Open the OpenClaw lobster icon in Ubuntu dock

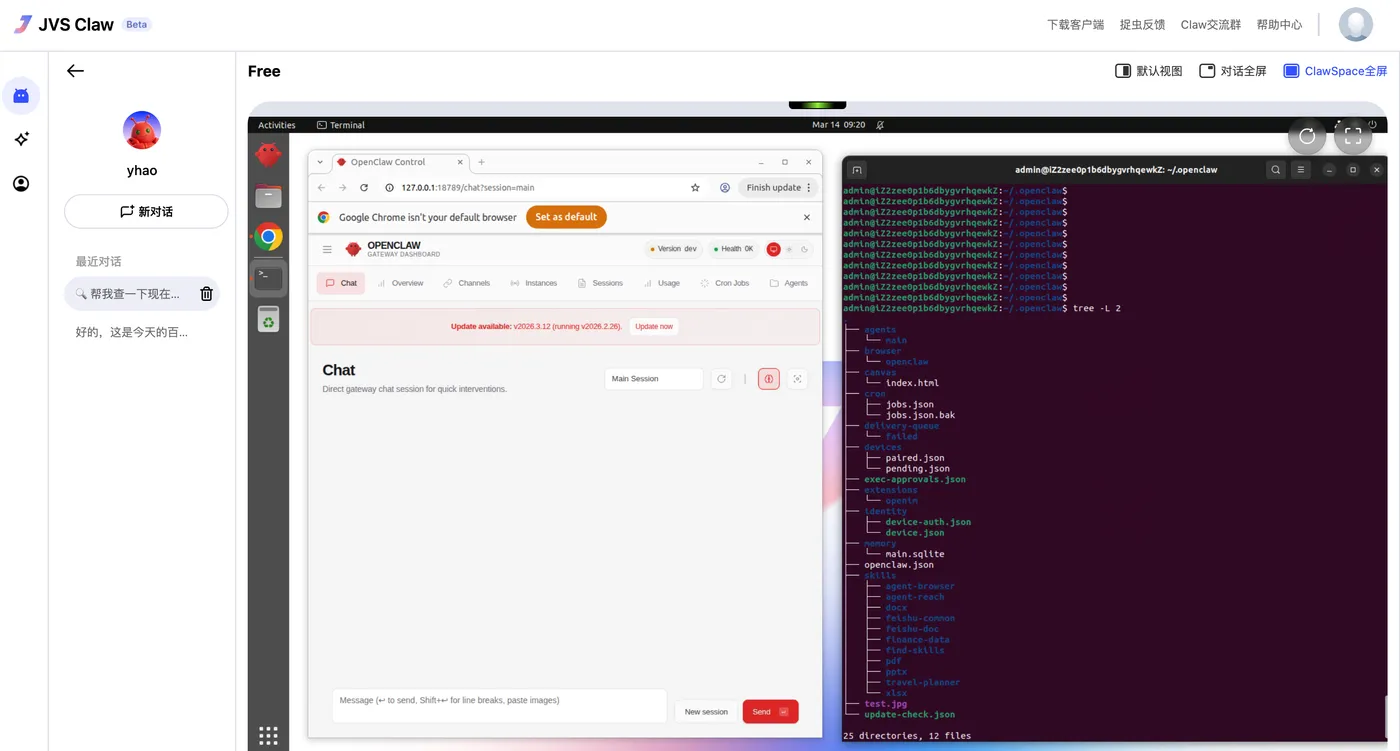tap(268, 155)
